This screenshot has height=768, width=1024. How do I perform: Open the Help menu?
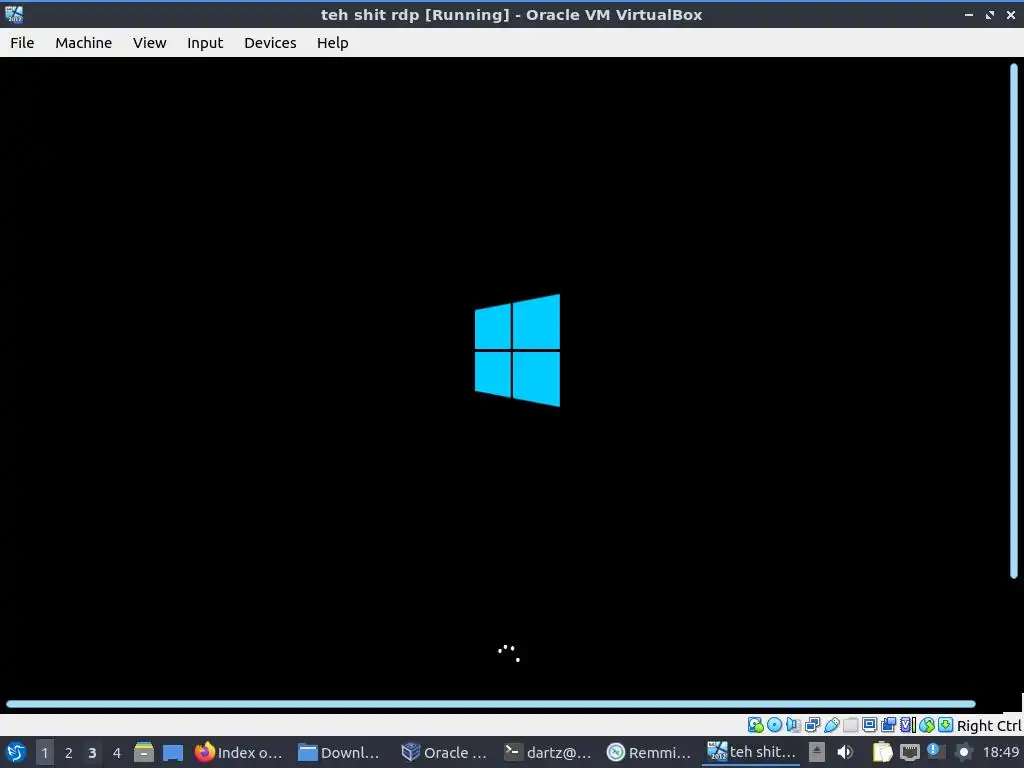point(332,42)
